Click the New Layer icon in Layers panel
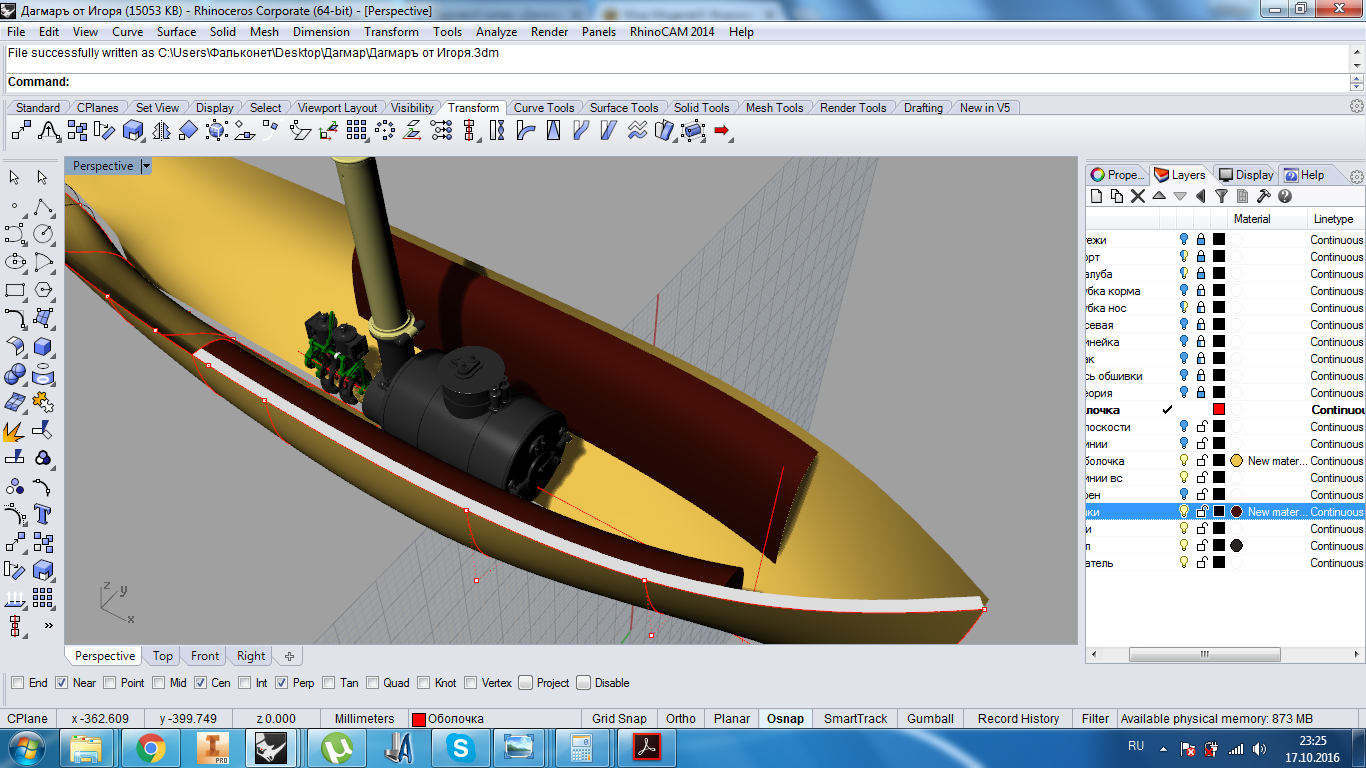 point(1097,196)
